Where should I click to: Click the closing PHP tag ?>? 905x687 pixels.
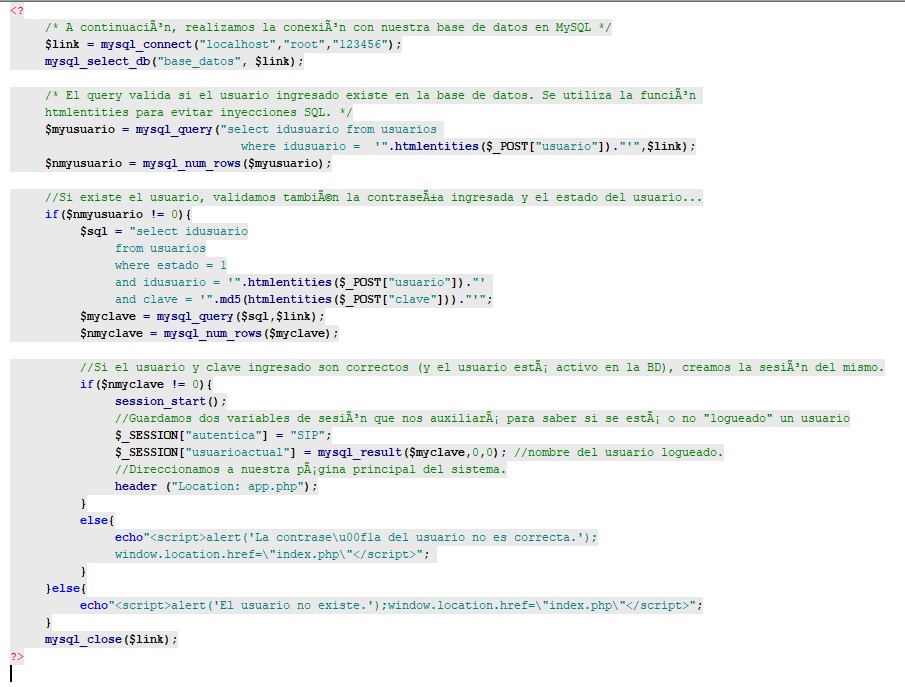tap(17, 656)
